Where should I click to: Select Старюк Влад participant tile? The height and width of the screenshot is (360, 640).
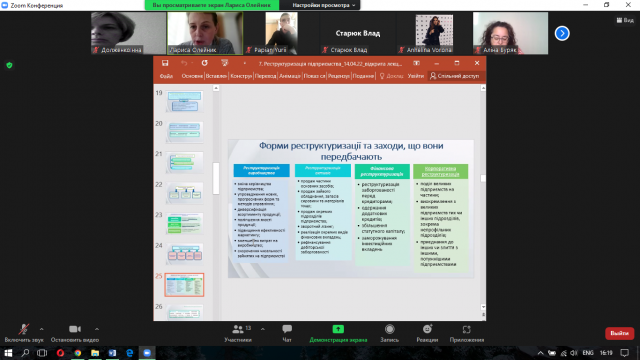point(358,33)
